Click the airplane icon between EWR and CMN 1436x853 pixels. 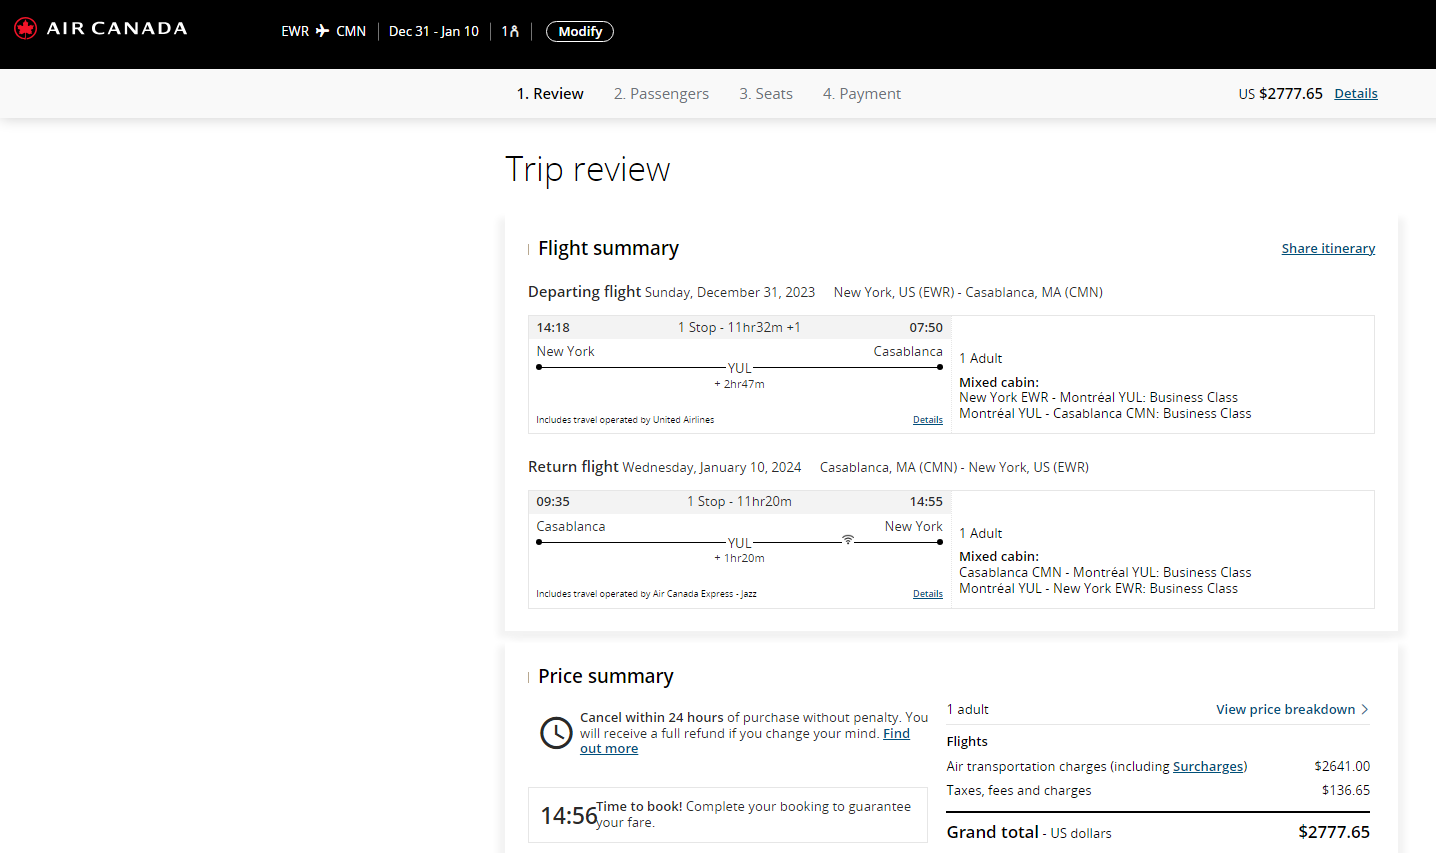[322, 31]
